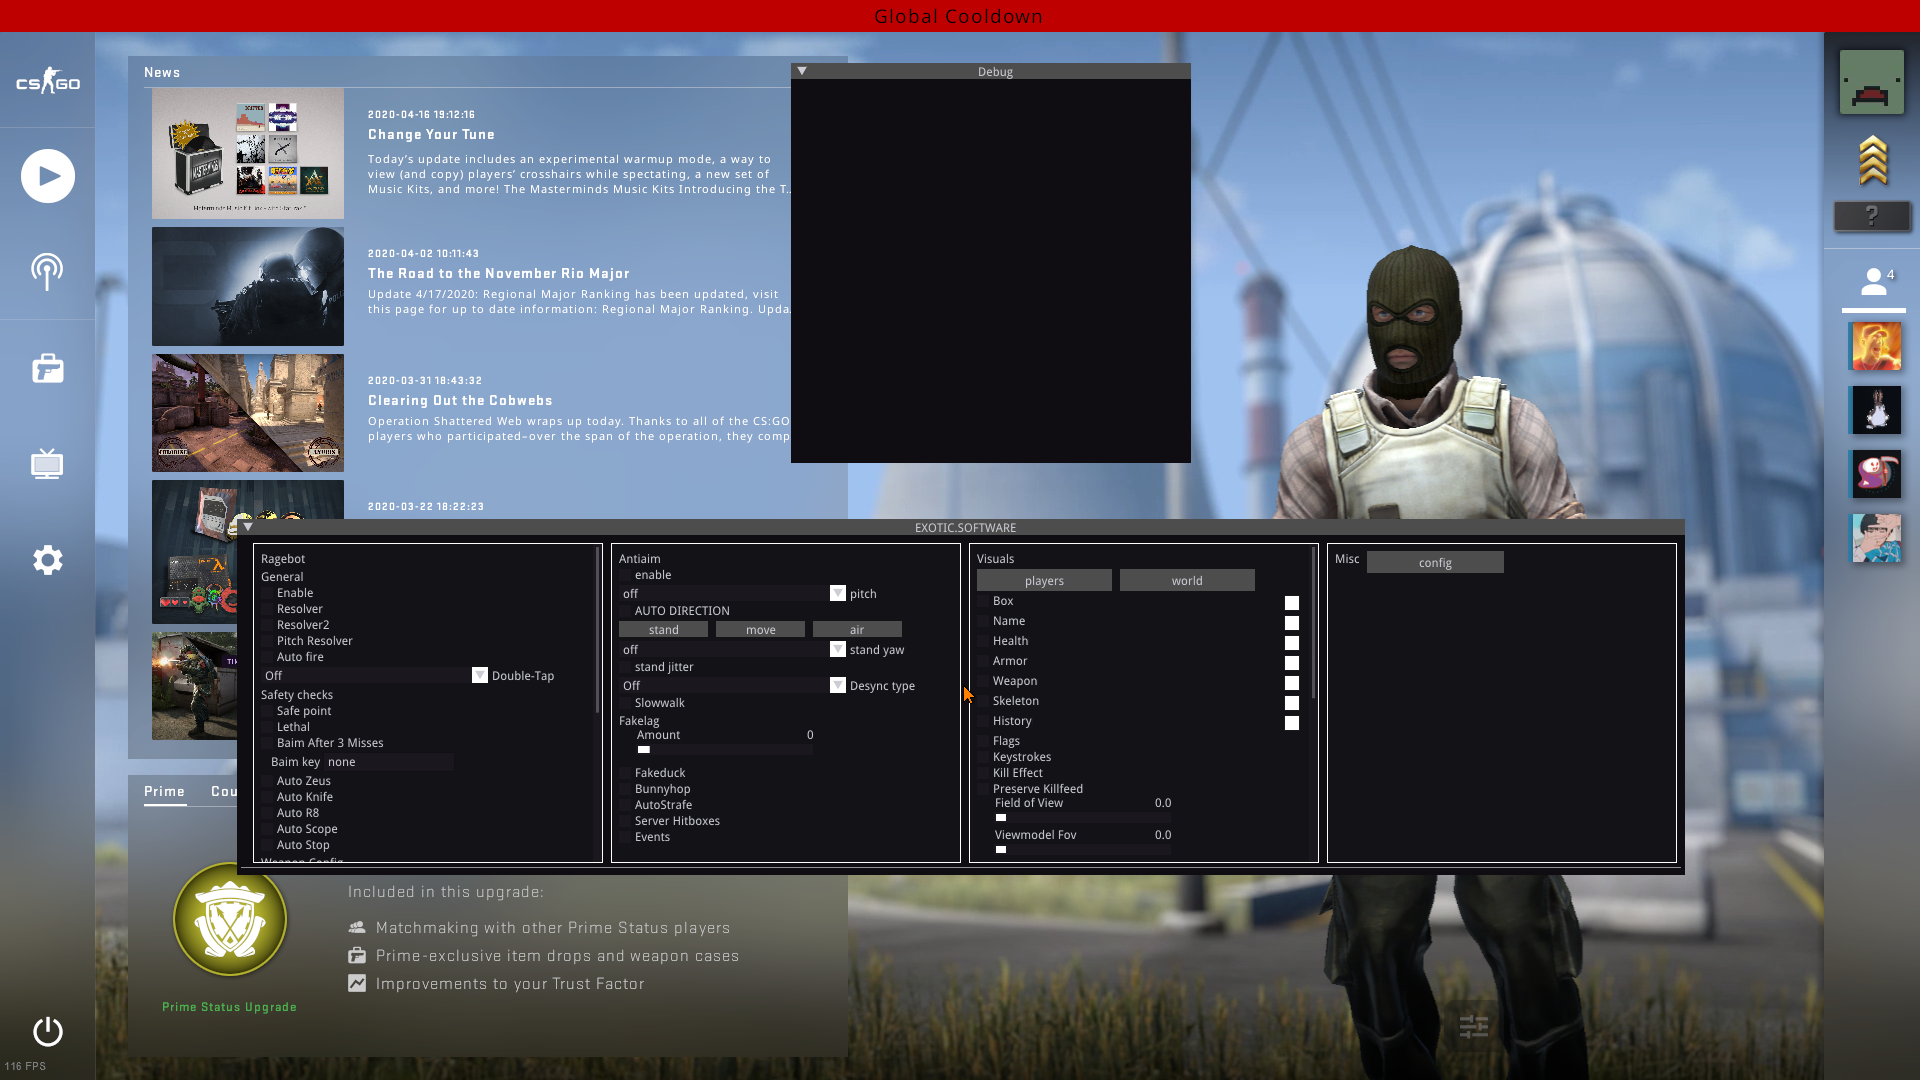The image size is (1920, 1080).
Task: Open the pitch dropdown
Action: pos(837,593)
